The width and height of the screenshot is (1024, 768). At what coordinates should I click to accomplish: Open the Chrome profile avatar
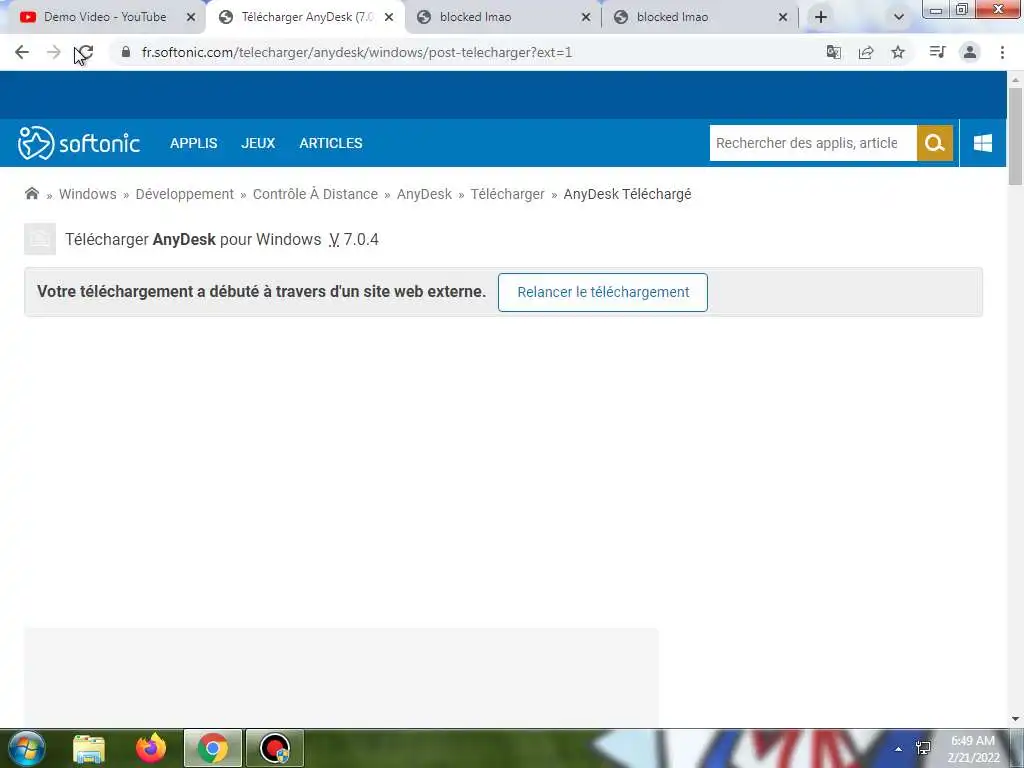(x=970, y=52)
